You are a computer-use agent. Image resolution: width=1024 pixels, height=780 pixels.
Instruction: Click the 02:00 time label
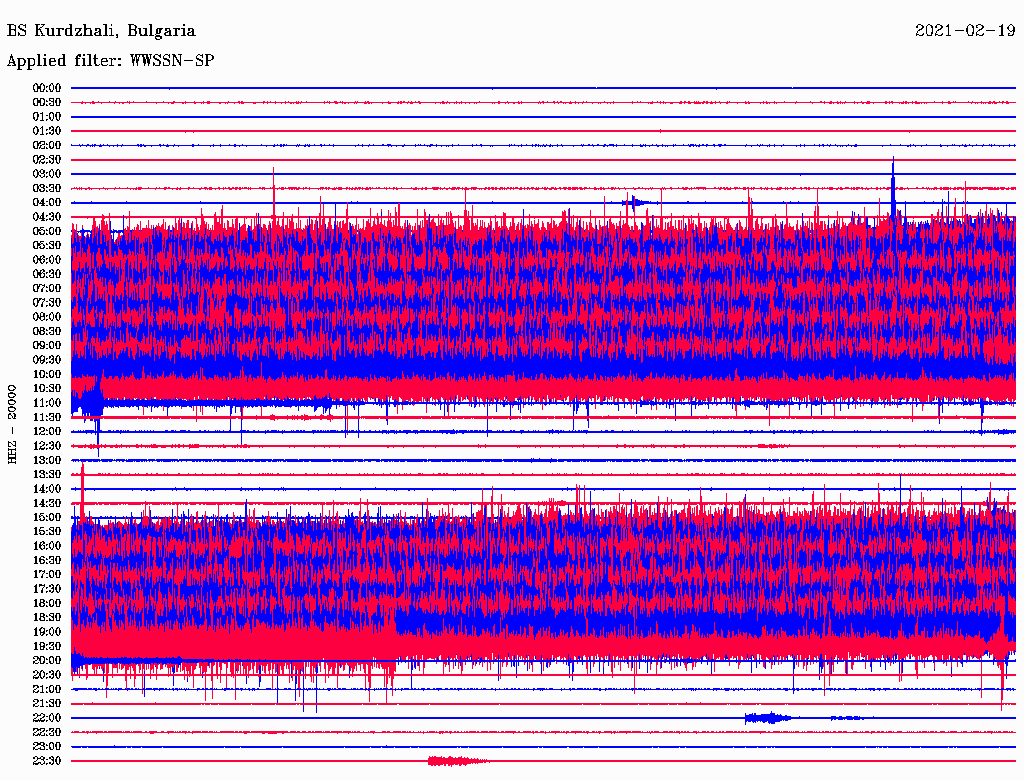(47, 145)
